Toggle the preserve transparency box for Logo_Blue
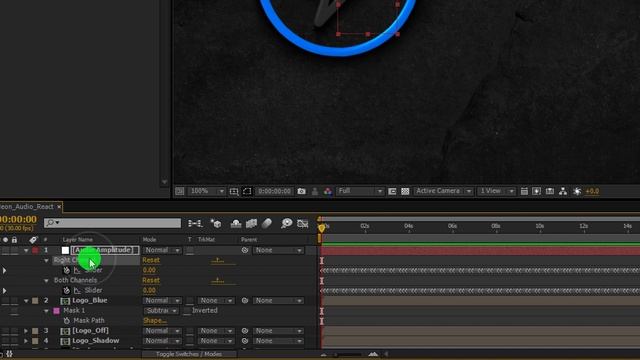 coord(190,301)
